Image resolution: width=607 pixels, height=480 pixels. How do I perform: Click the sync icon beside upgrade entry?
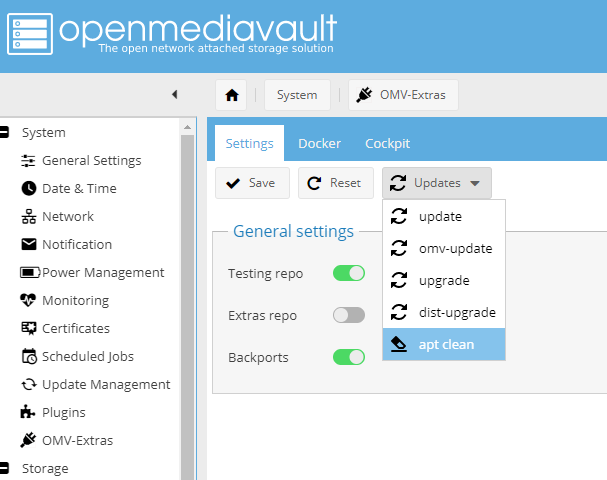pos(399,280)
